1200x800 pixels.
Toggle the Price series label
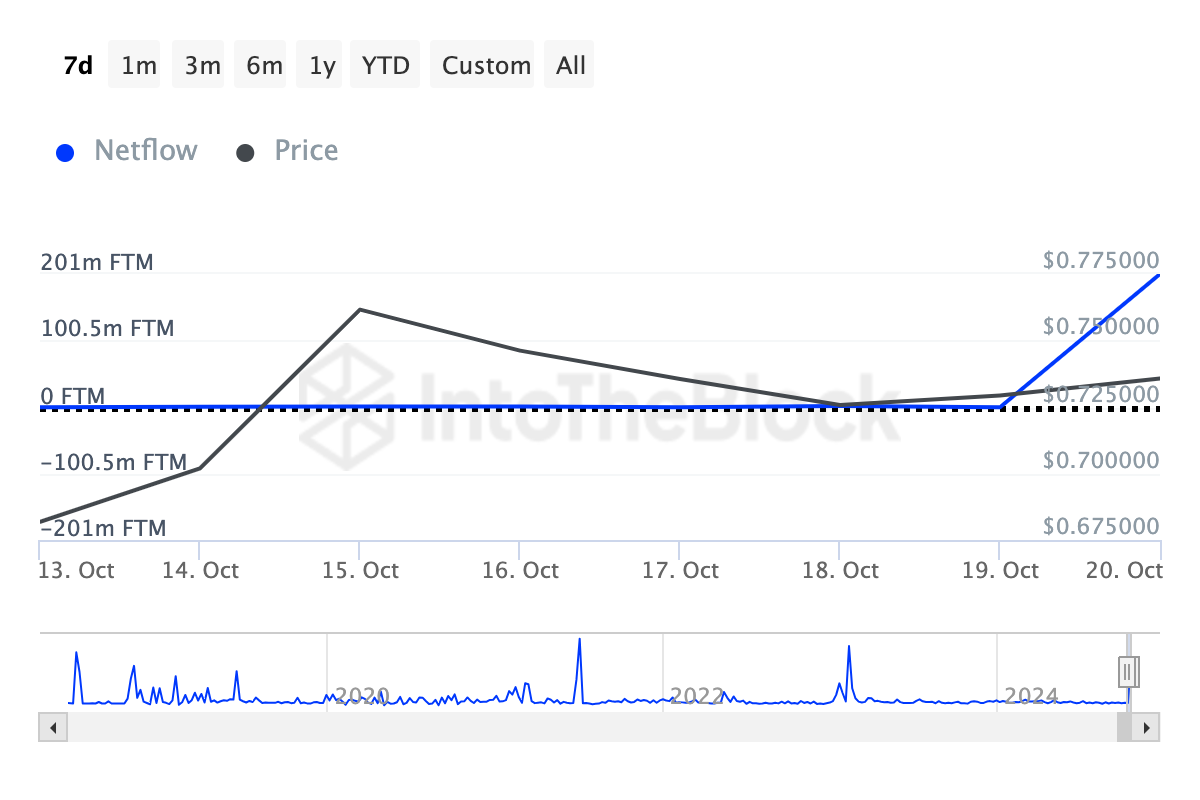click(306, 151)
